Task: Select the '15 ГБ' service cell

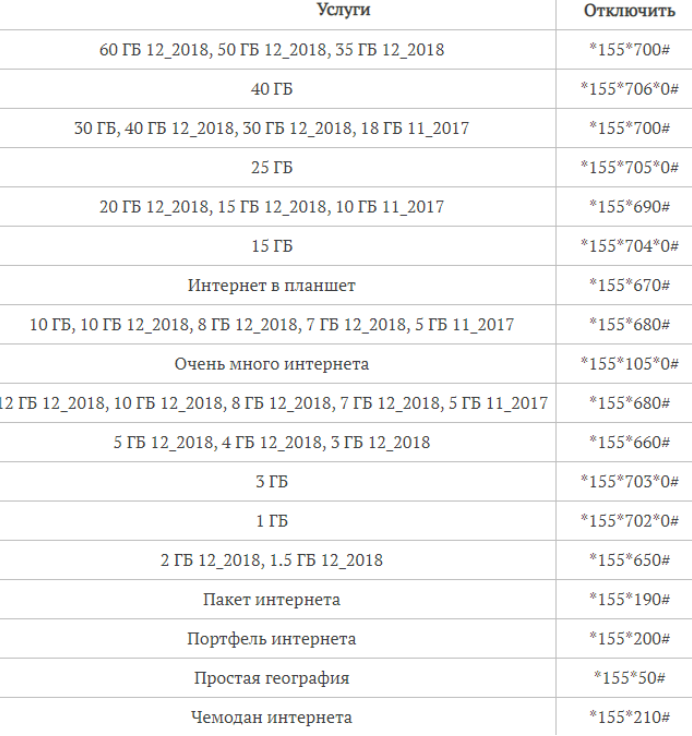Action: 271,246
